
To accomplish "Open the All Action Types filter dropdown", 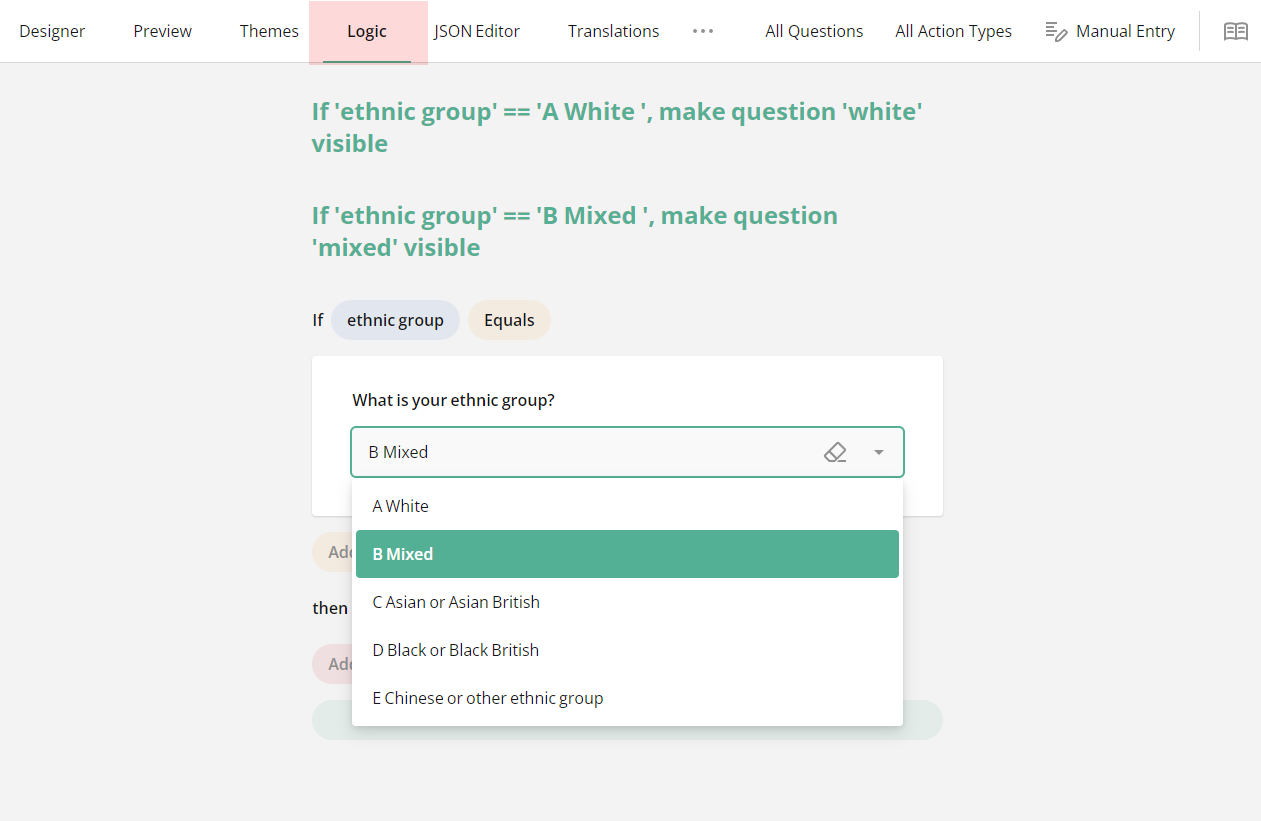I will click(953, 31).
